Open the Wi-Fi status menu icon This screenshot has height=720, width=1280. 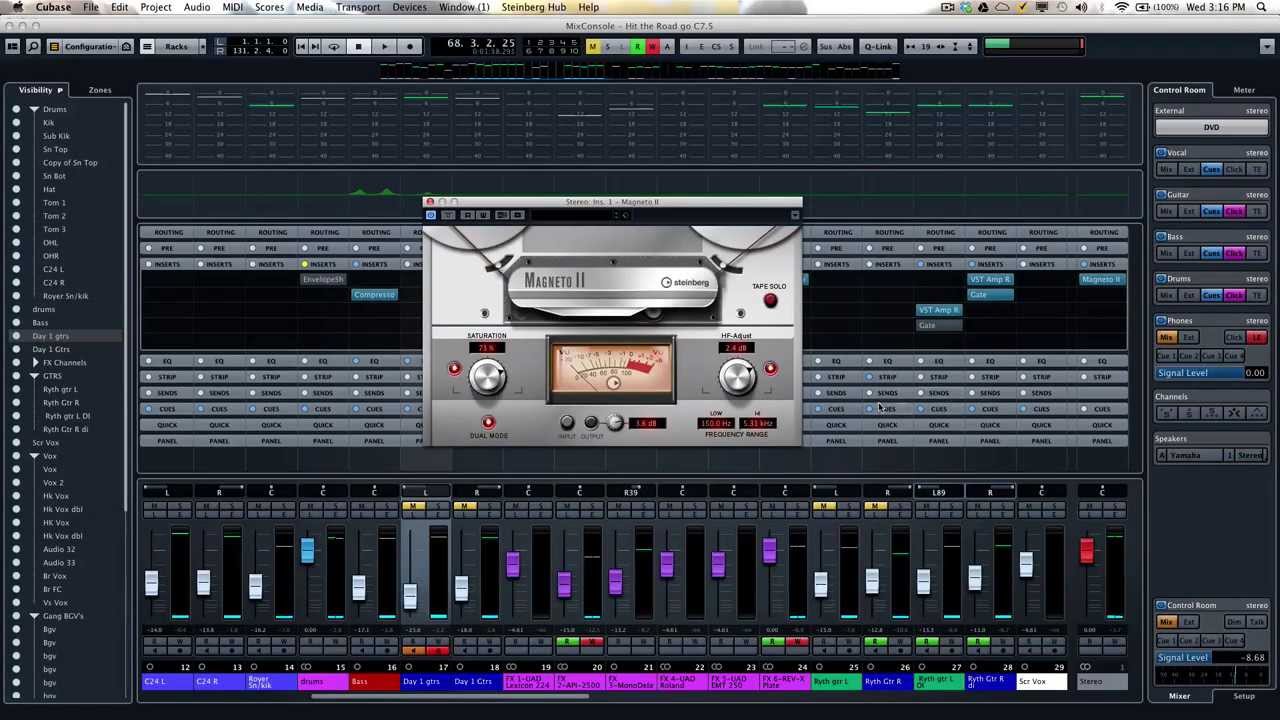click(x=1122, y=7)
